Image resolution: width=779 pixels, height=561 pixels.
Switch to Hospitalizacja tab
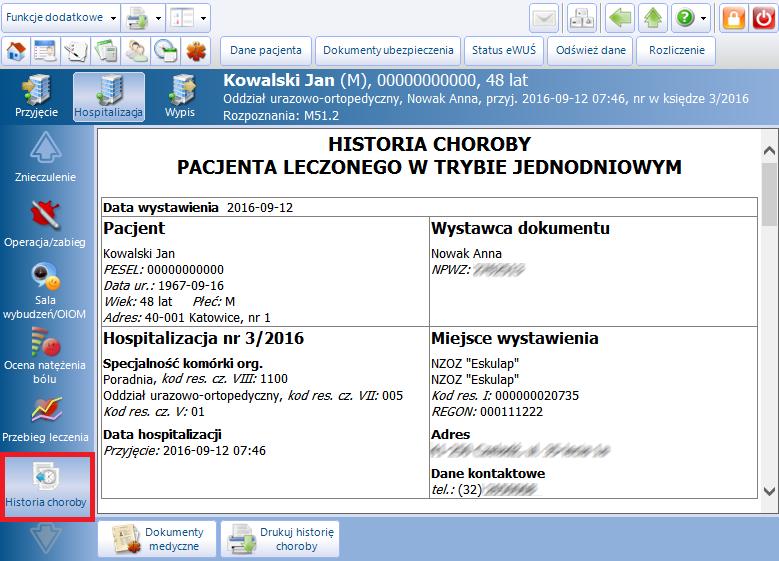[109, 96]
